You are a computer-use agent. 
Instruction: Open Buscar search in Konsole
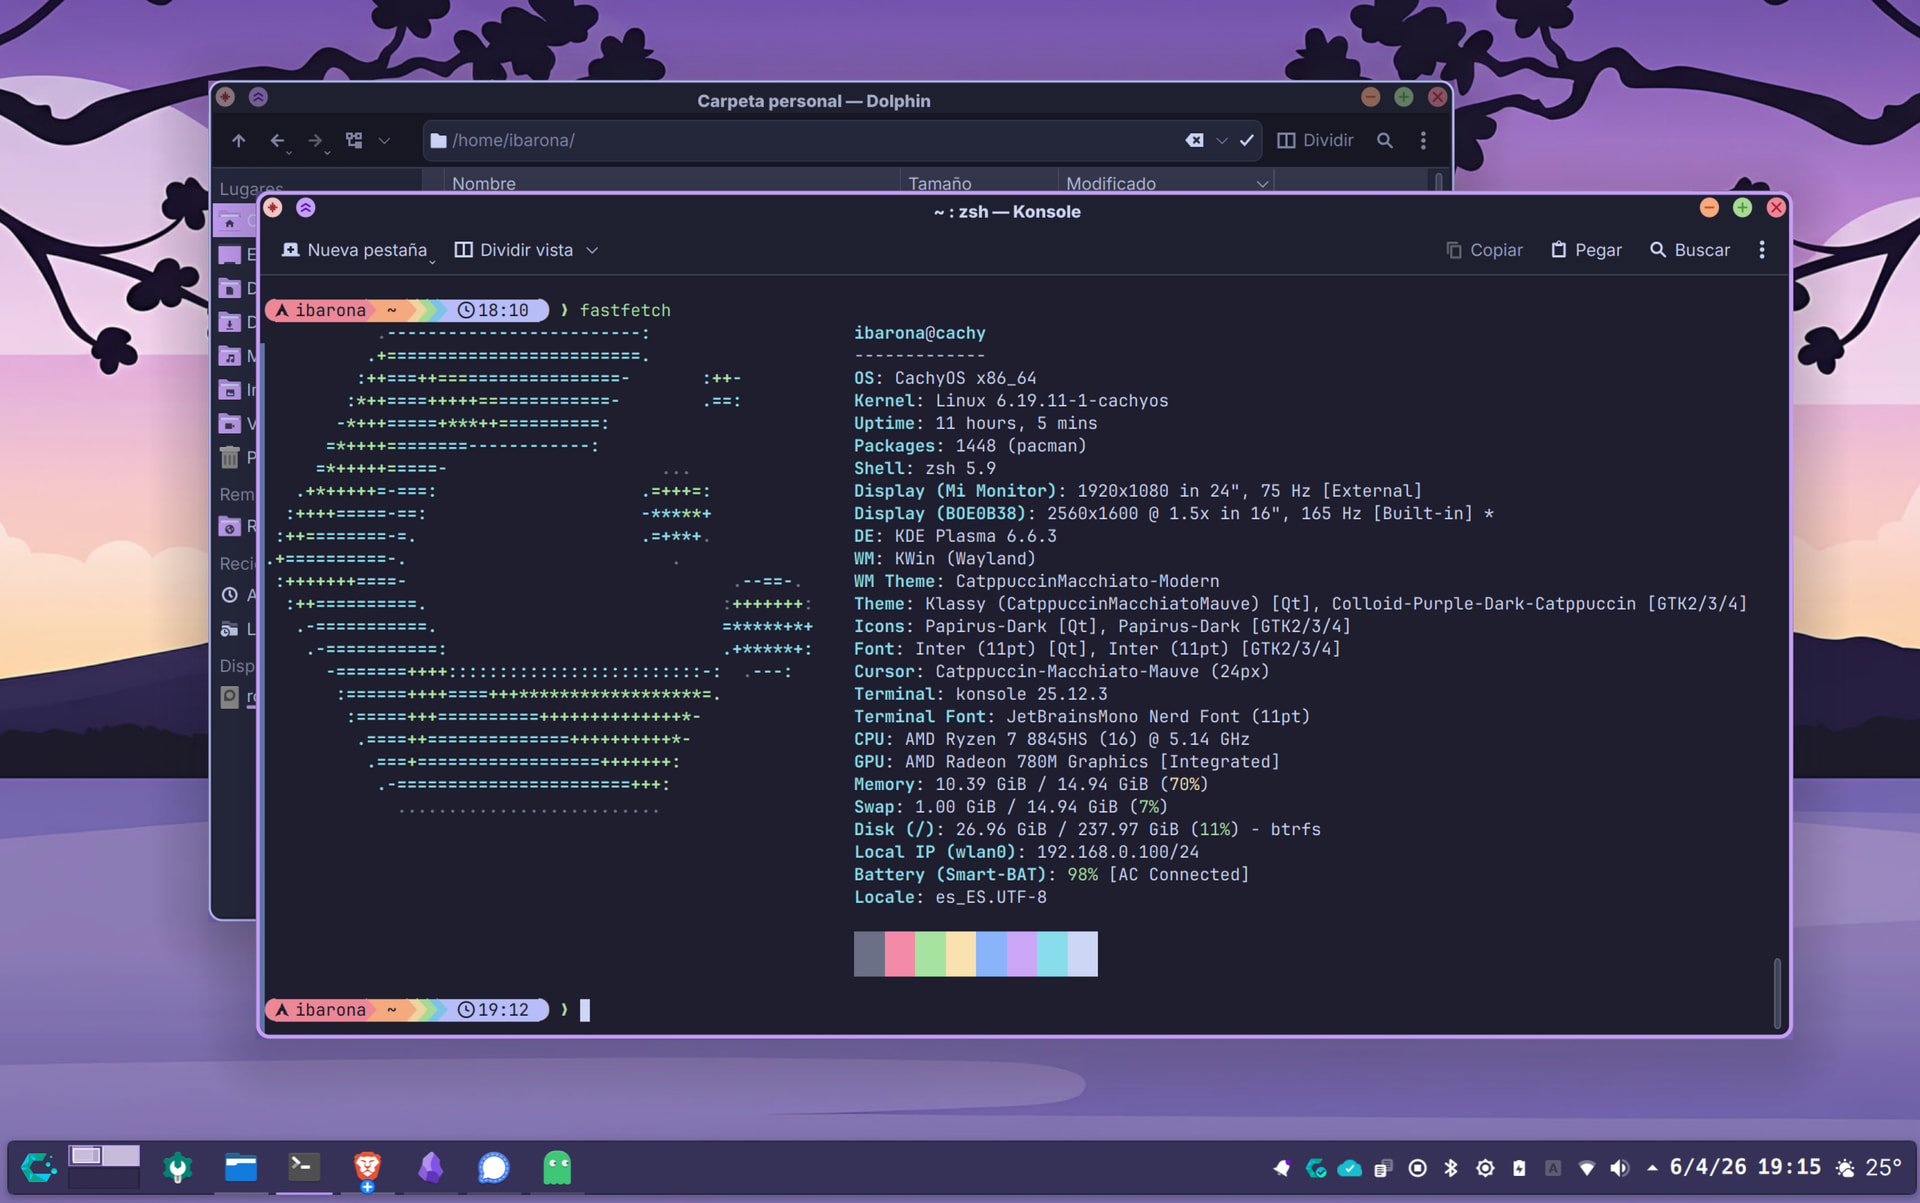pos(1689,250)
